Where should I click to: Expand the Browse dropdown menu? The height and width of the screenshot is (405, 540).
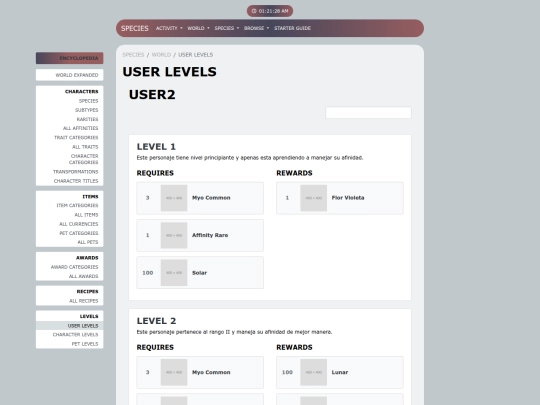click(257, 28)
